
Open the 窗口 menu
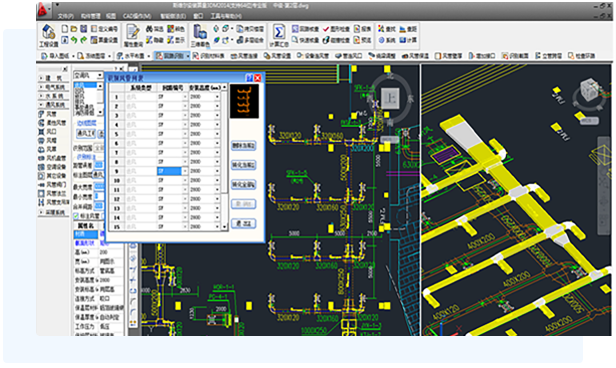(198, 16)
